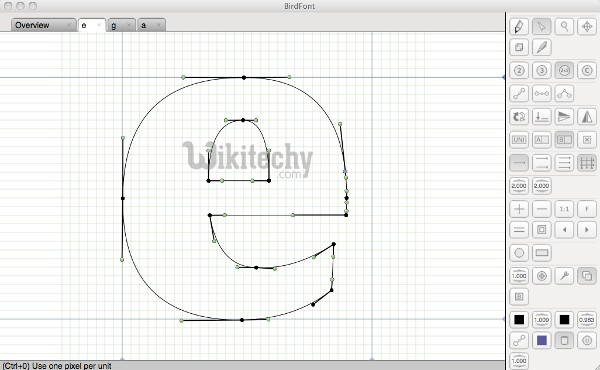Zoom out with the minus button
The image size is (600, 370).
pos(541,209)
